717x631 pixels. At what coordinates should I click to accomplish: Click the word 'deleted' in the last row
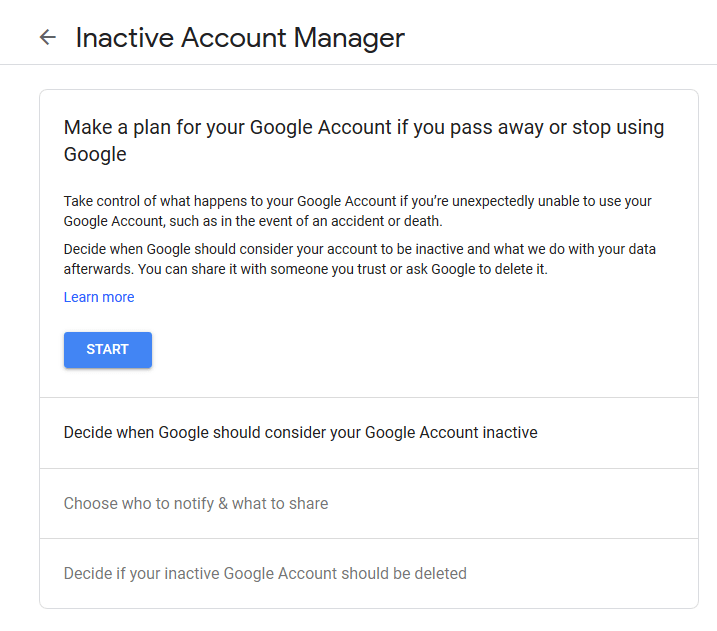[x=438, y=574]
